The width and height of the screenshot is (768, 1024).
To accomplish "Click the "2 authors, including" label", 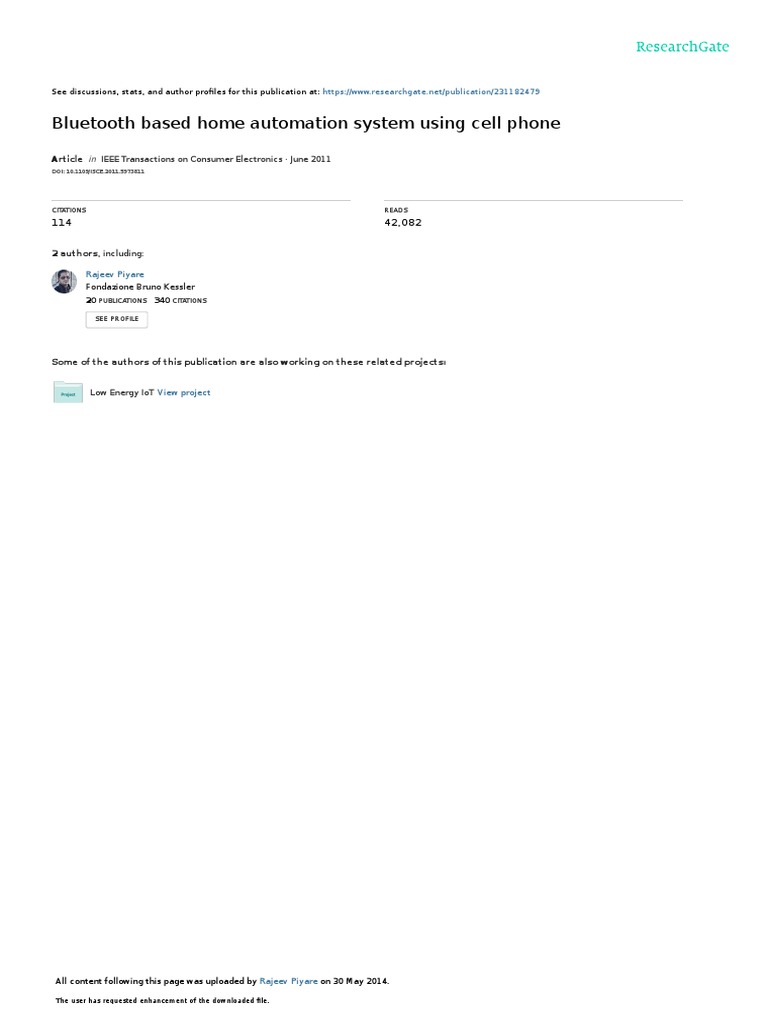I will 98,253.
